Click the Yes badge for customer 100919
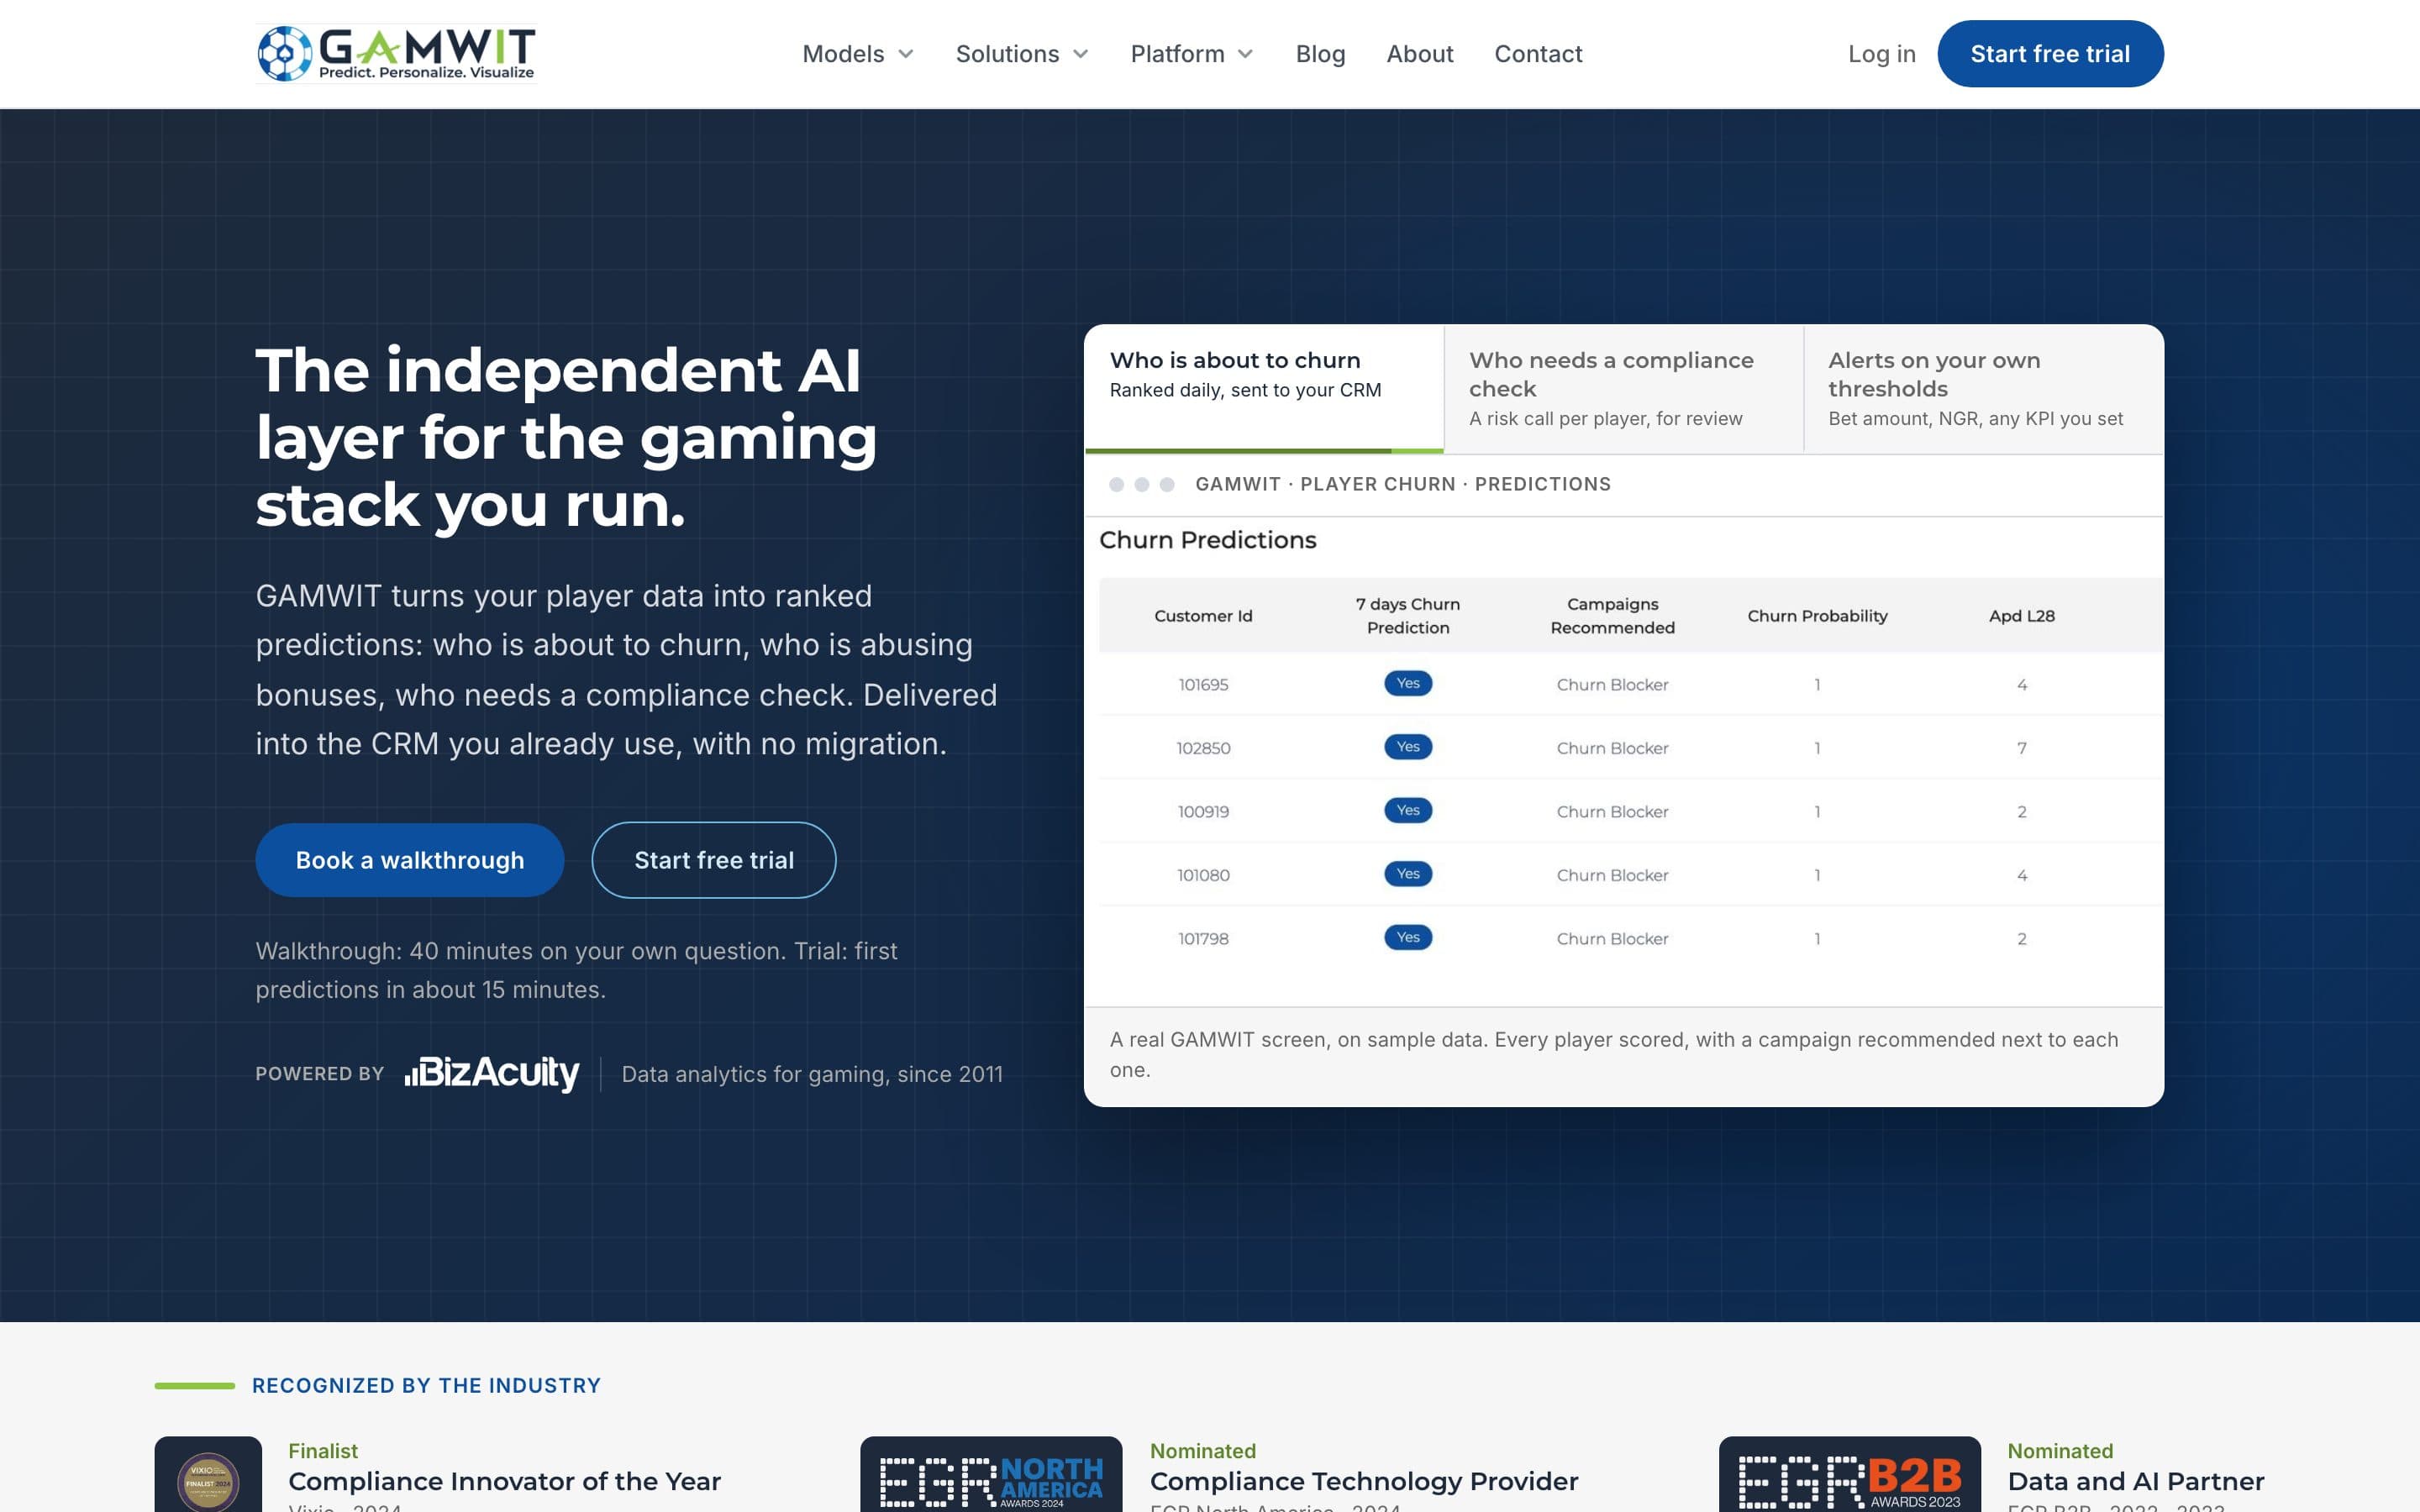The height and width of the screenshot is (1512, 2420). (1408, 810)
